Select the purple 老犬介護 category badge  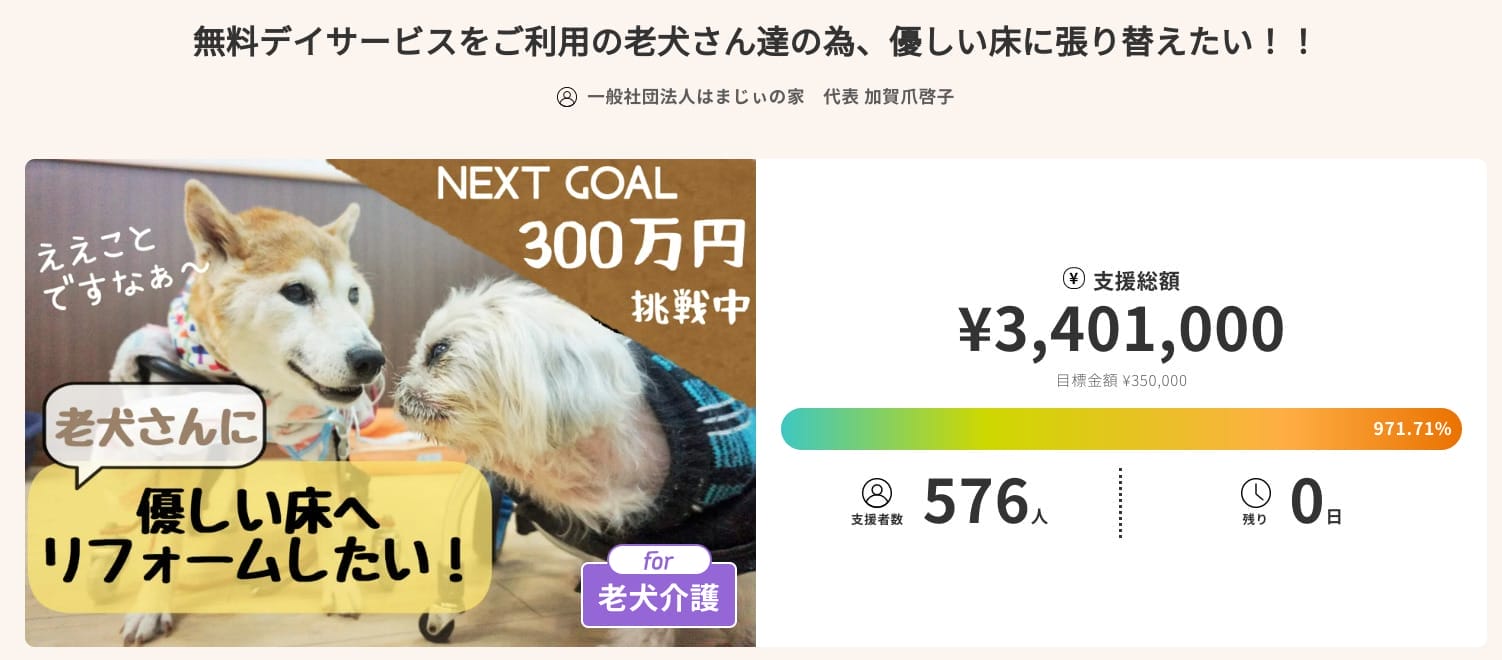point(658,598)
